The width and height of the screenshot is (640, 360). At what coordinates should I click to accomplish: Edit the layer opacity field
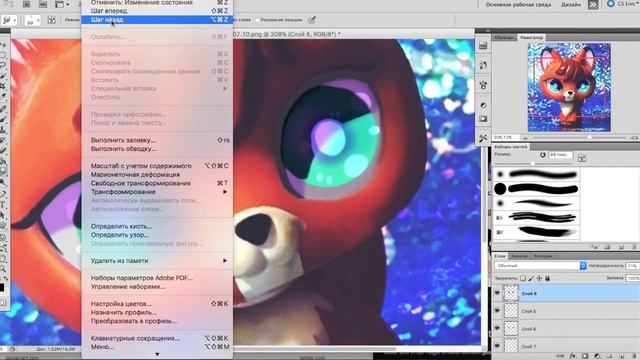633,266
